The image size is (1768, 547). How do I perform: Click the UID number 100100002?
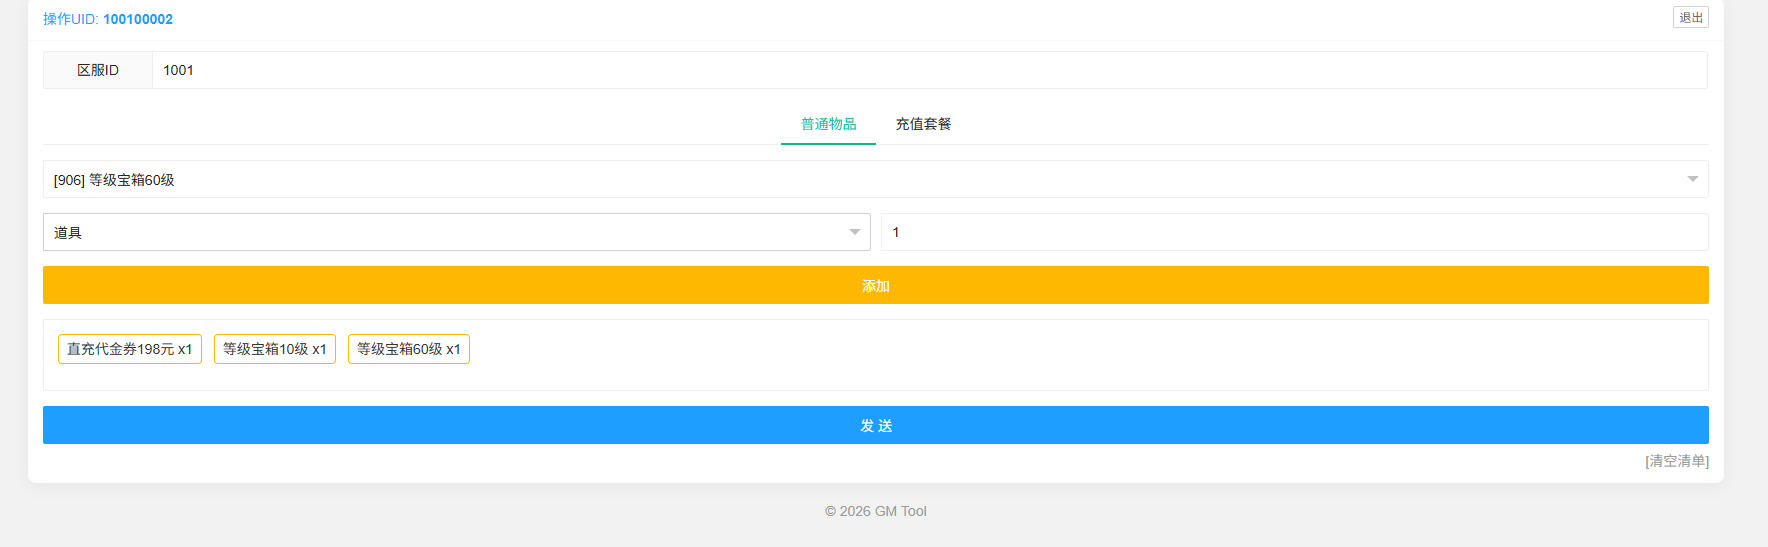point(138,19)
